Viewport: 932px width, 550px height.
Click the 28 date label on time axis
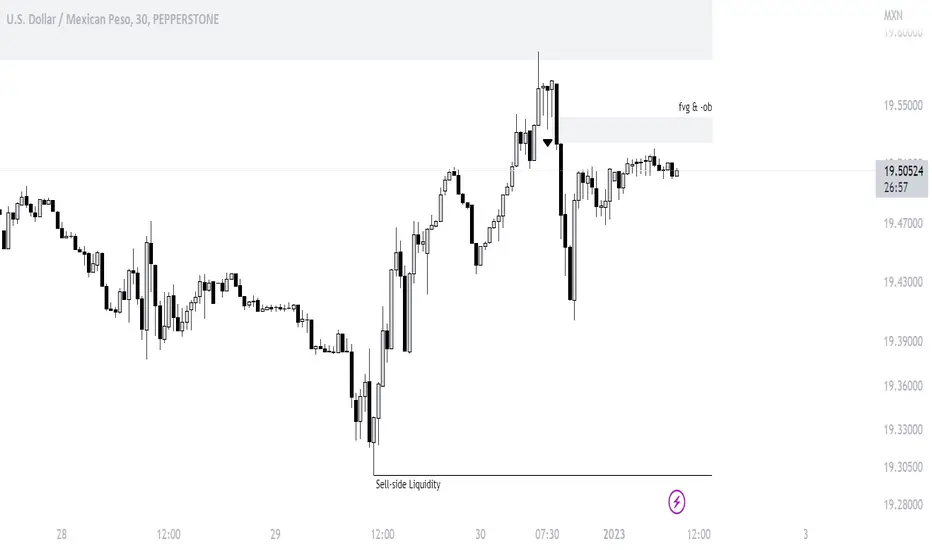click(61, 534)
